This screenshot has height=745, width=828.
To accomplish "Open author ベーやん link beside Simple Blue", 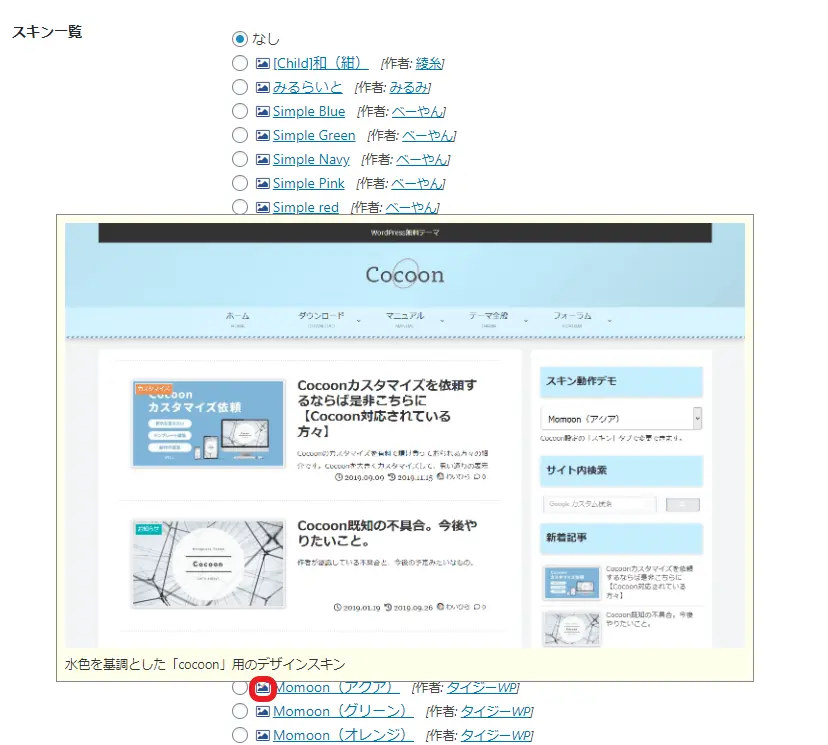I will (x=418, y=111).
